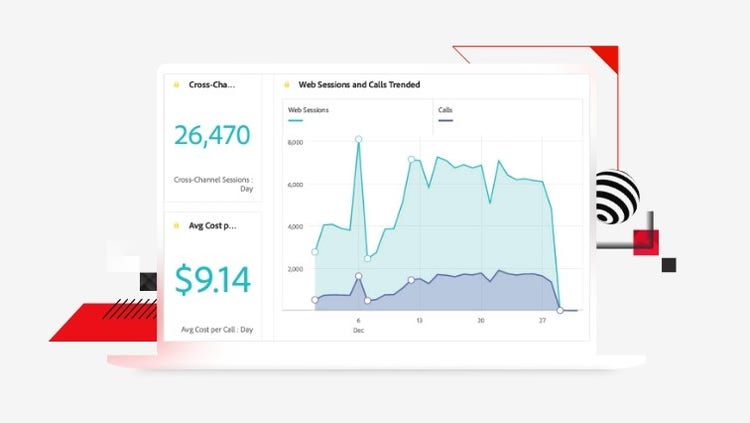Click the Calls peak data point at Dec 6
This screenshot has width=750, height=423.
[x=359, y=276]
